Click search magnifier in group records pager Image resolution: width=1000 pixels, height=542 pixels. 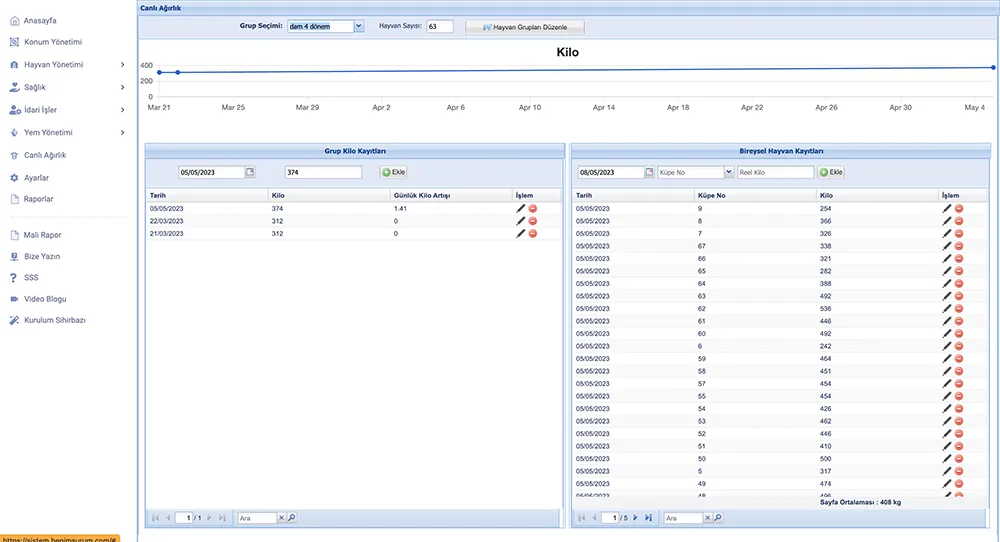292,518
